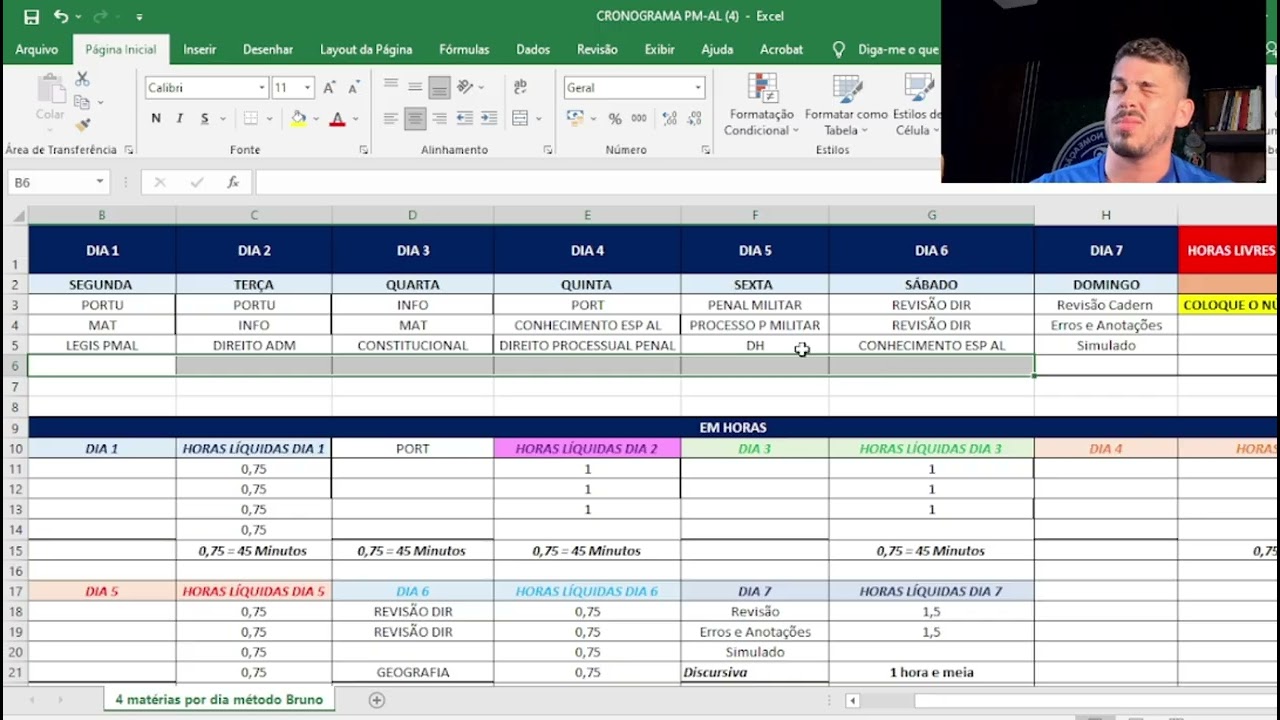Click the Name Box showing B6
This screenshot has width=1280, height=720.
point(57,182)
